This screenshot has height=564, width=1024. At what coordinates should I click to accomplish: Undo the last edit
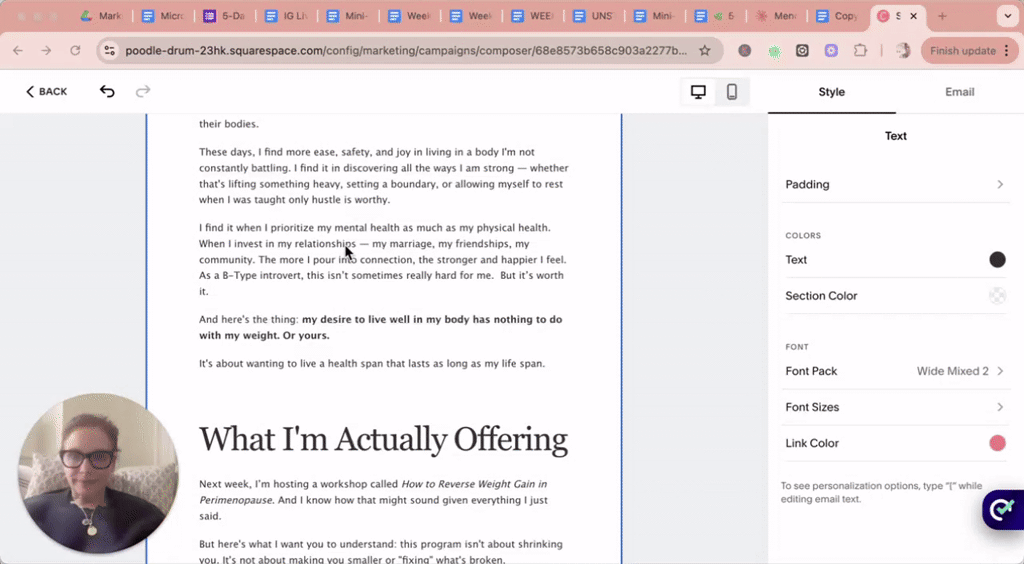(107, 91)
